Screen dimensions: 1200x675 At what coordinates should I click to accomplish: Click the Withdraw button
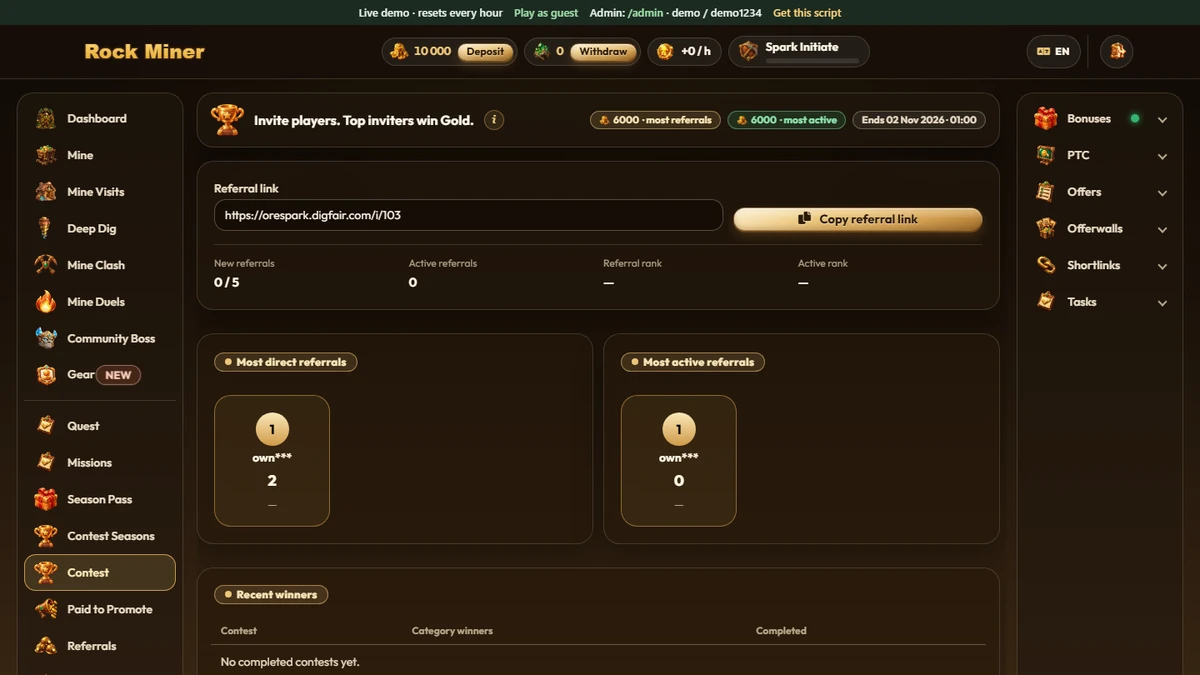tap(603, 52)
